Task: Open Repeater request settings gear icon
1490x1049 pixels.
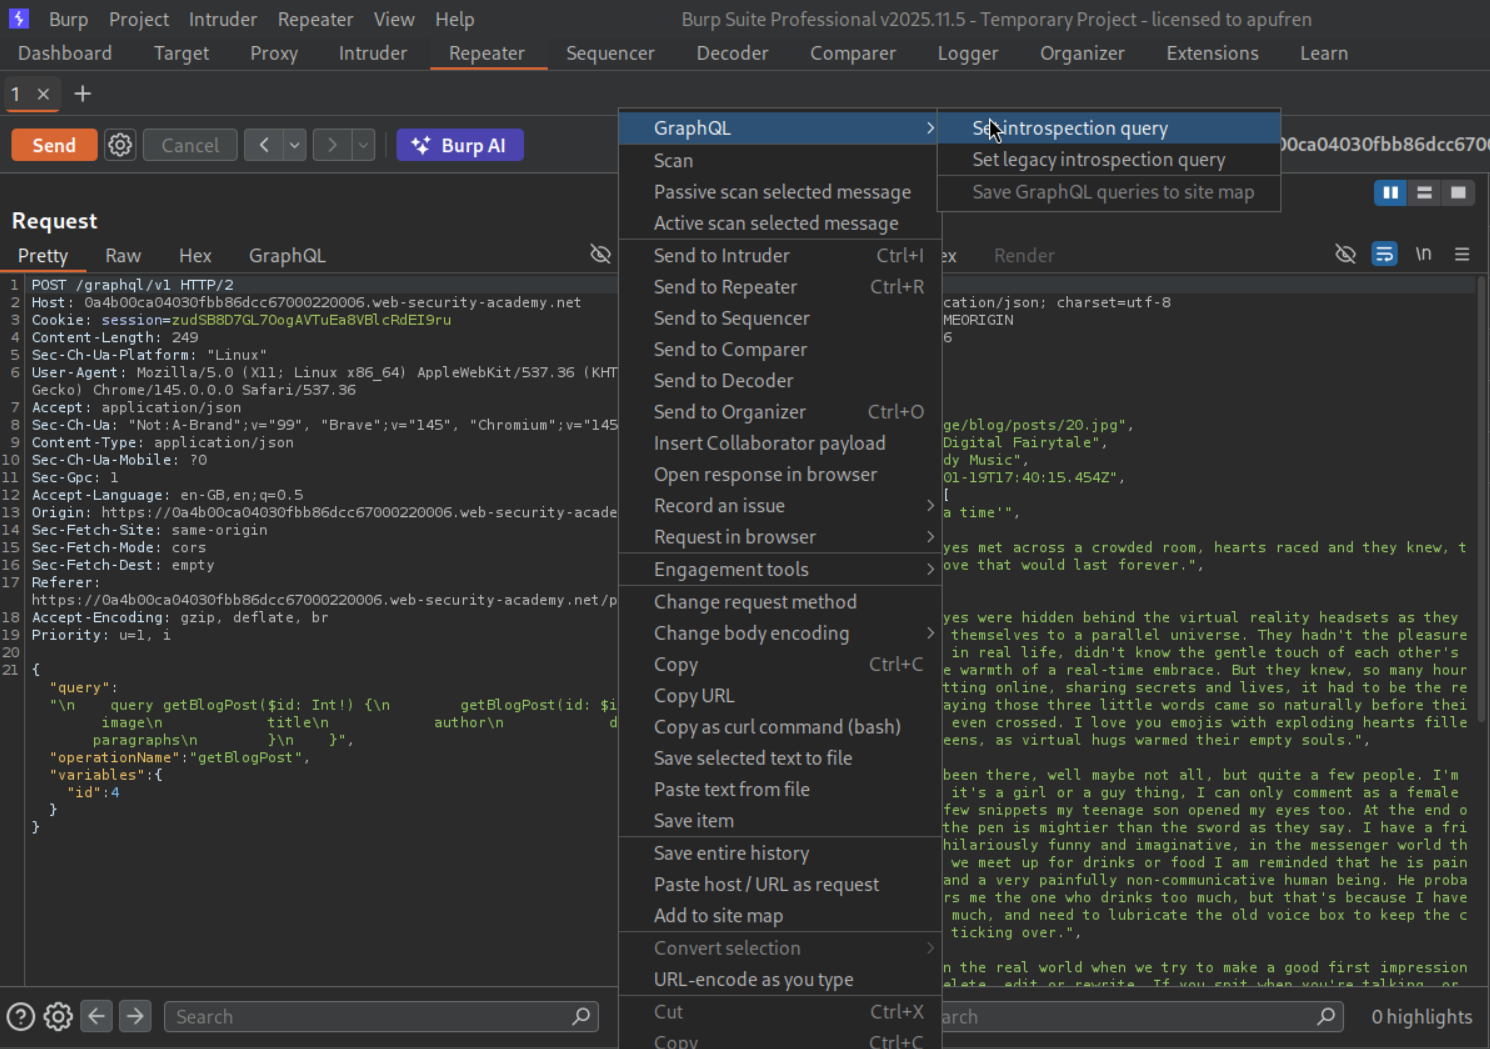Action: 120,145
